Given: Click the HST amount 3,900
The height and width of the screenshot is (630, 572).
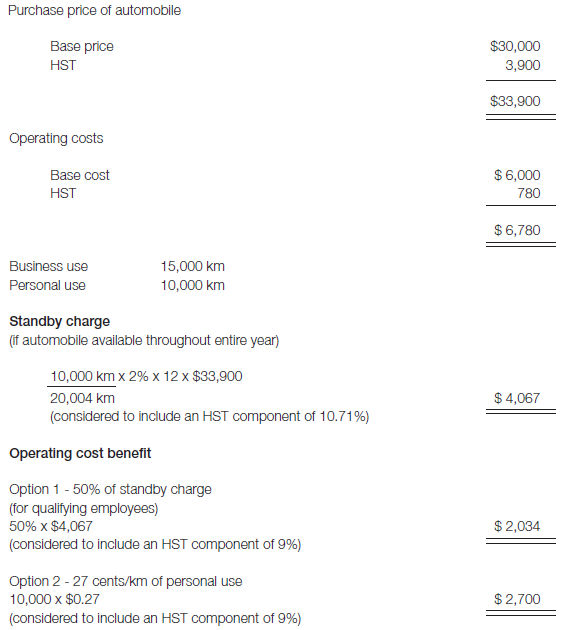Looking at the screenshot, I should (523, 65).
